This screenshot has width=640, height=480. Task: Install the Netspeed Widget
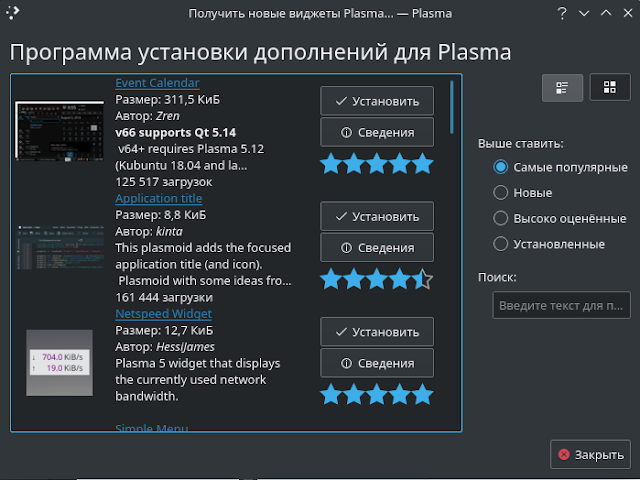coord(377,332)
